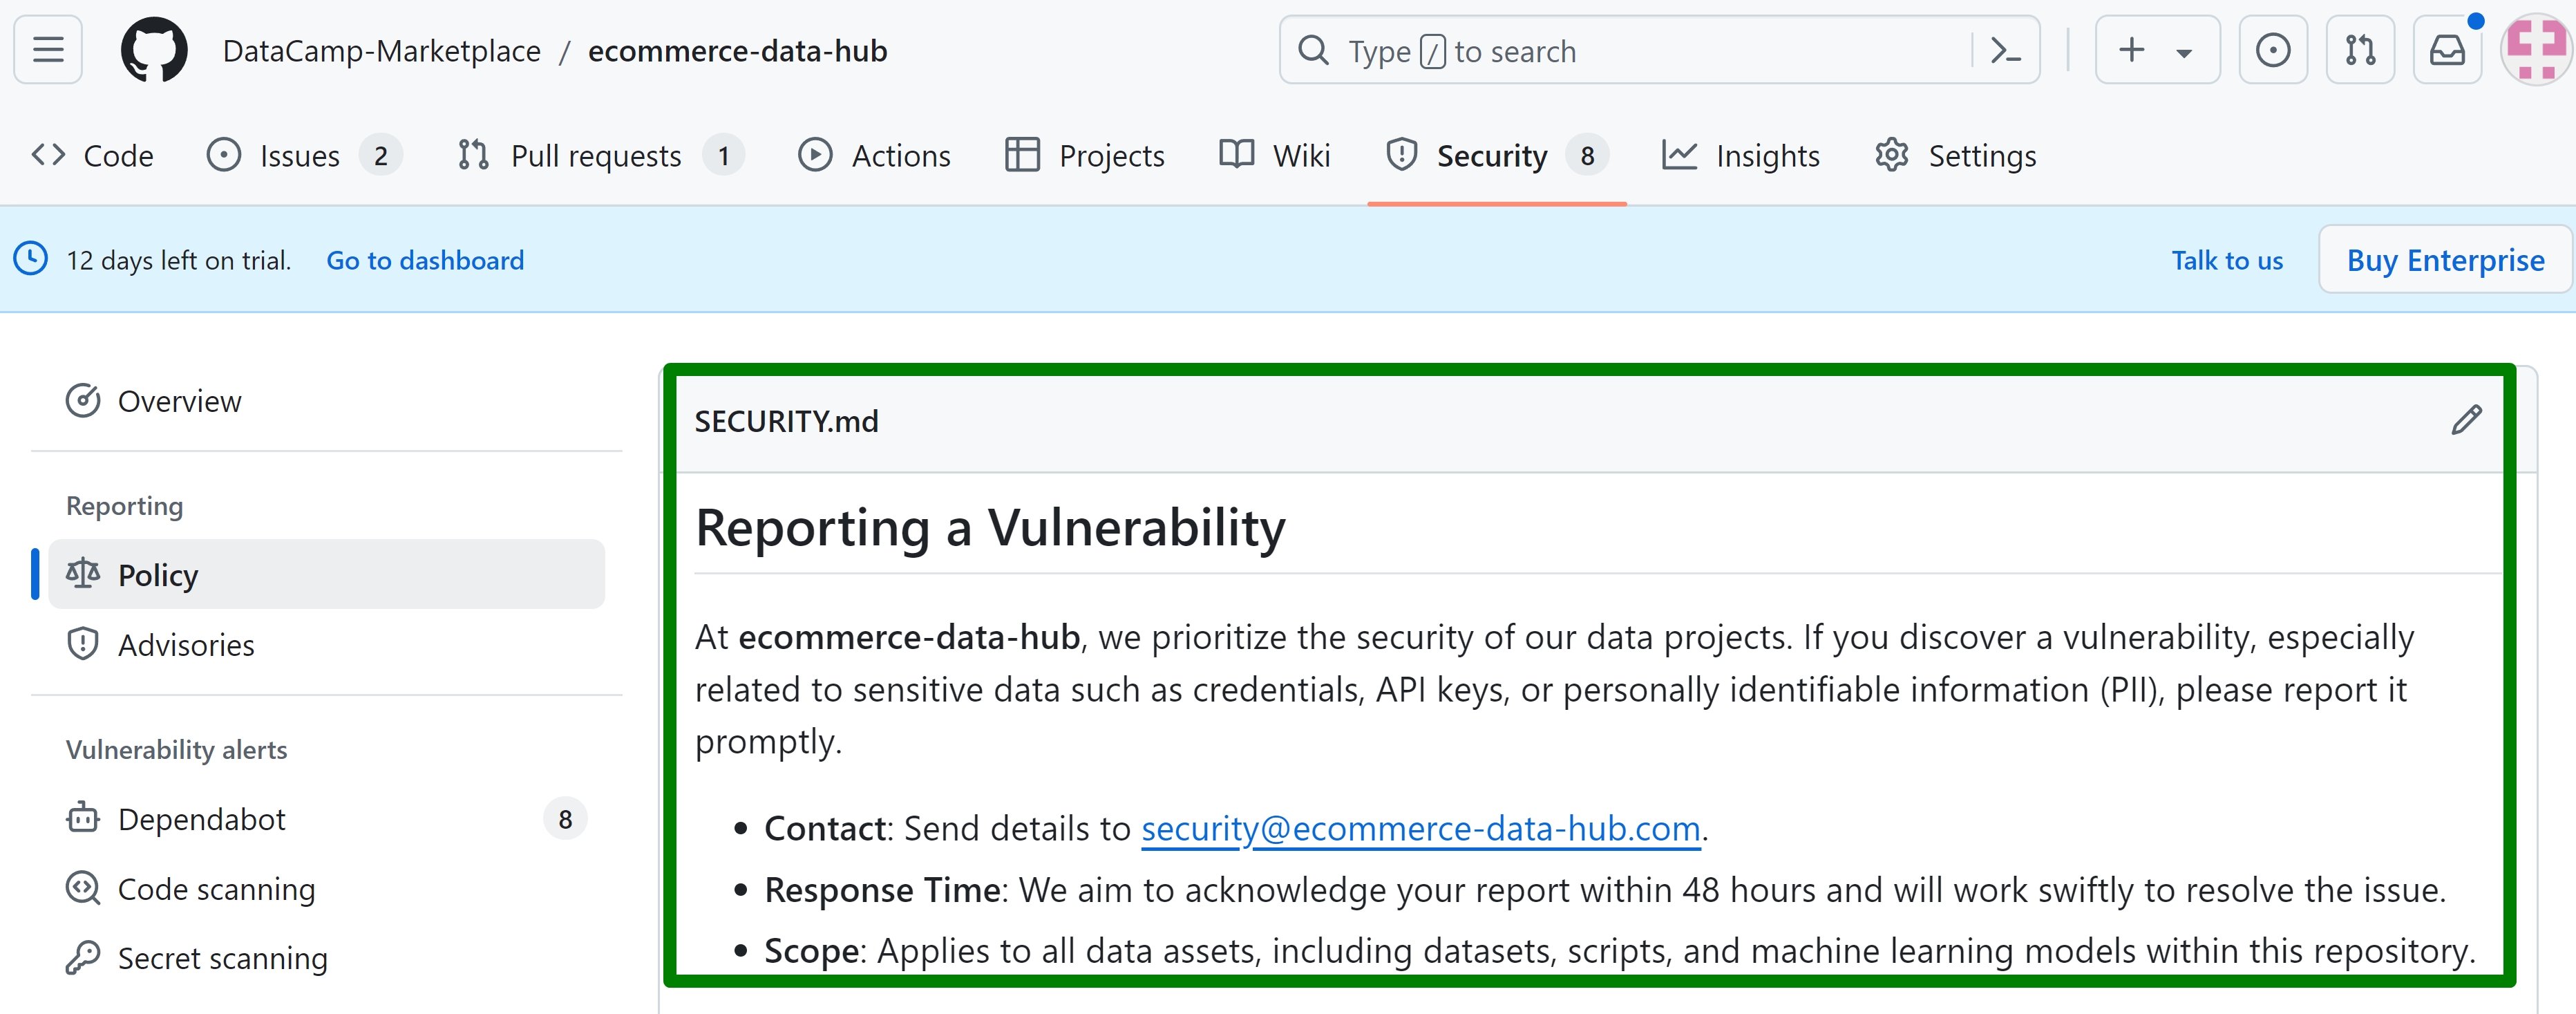
Task: Click DataCamp-Marketplace organization link
Action: [382, 51]
